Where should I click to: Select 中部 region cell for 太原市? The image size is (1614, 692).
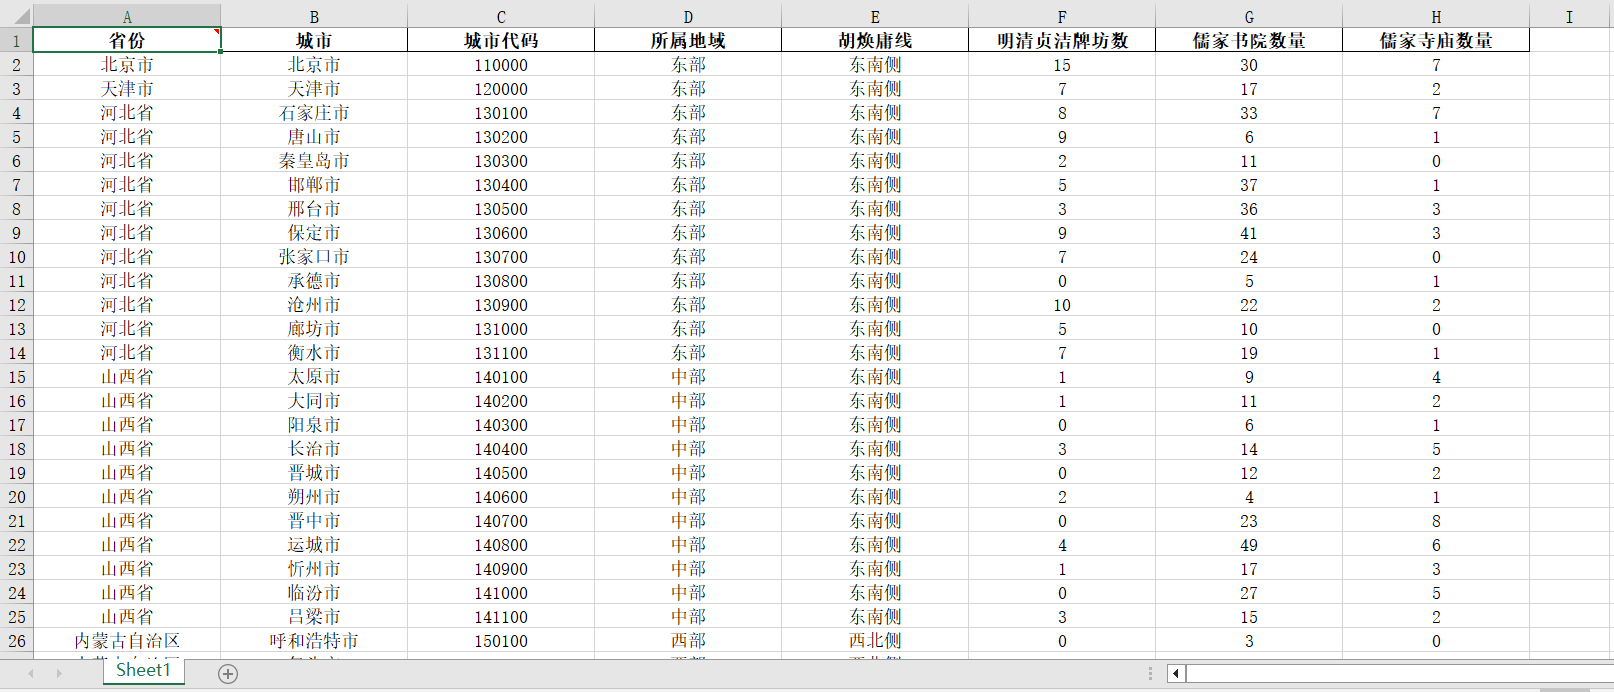(688, 377)
